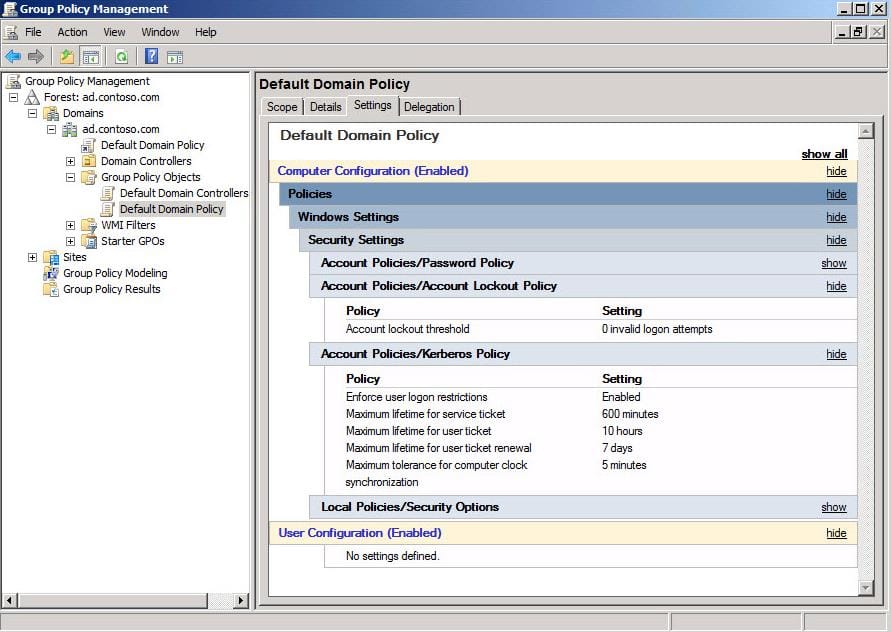
Task: Click the linked Default Domain Policy shortcut icon
Action: (x=89, y=145)
